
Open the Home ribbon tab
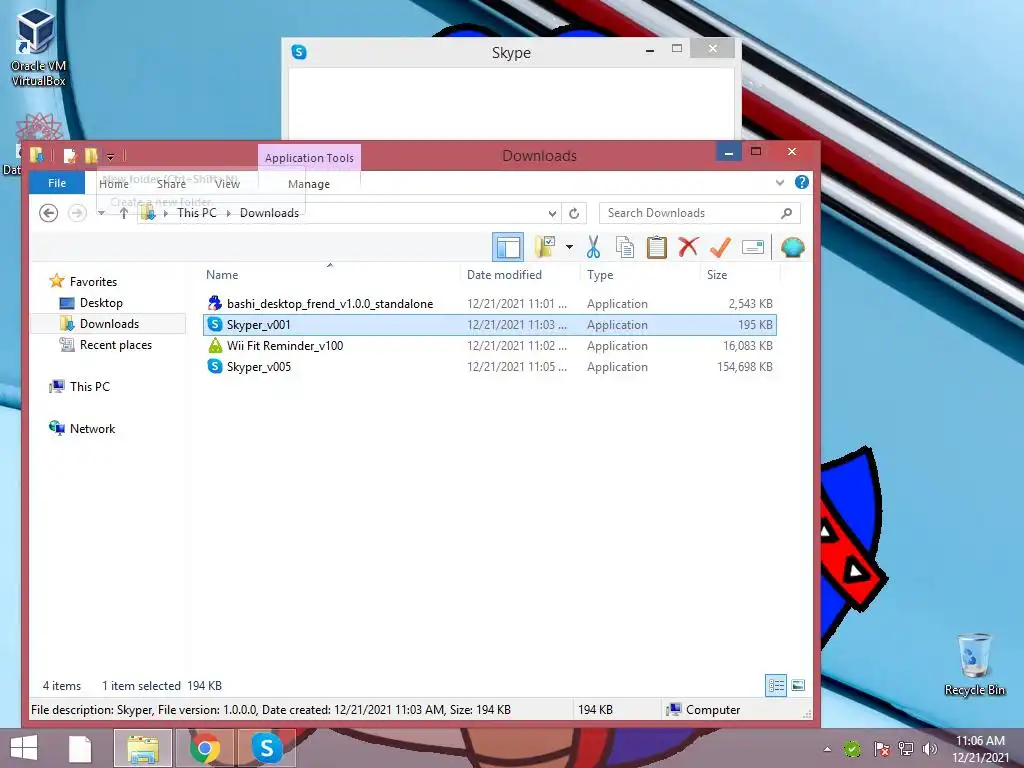pyautogui.click(x=114, y=184)
